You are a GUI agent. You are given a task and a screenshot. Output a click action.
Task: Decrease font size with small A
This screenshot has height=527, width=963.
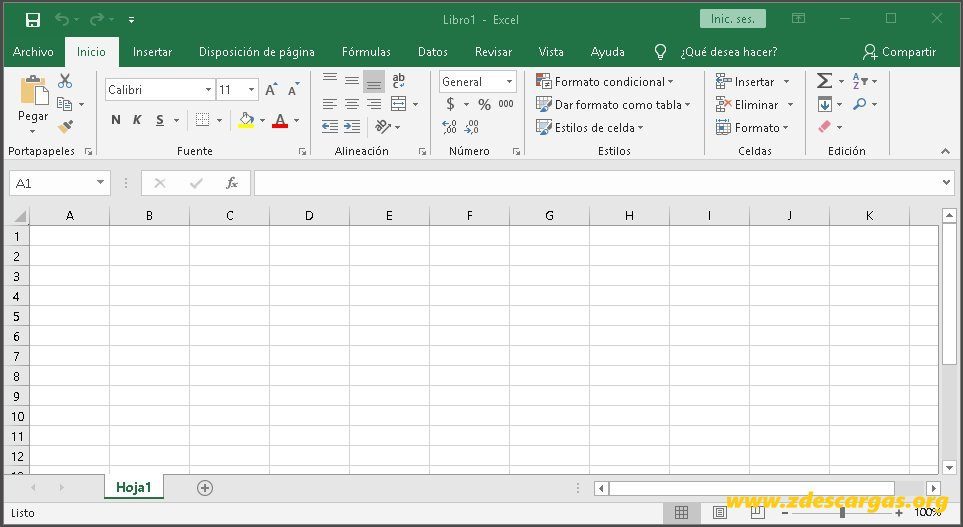294,90
